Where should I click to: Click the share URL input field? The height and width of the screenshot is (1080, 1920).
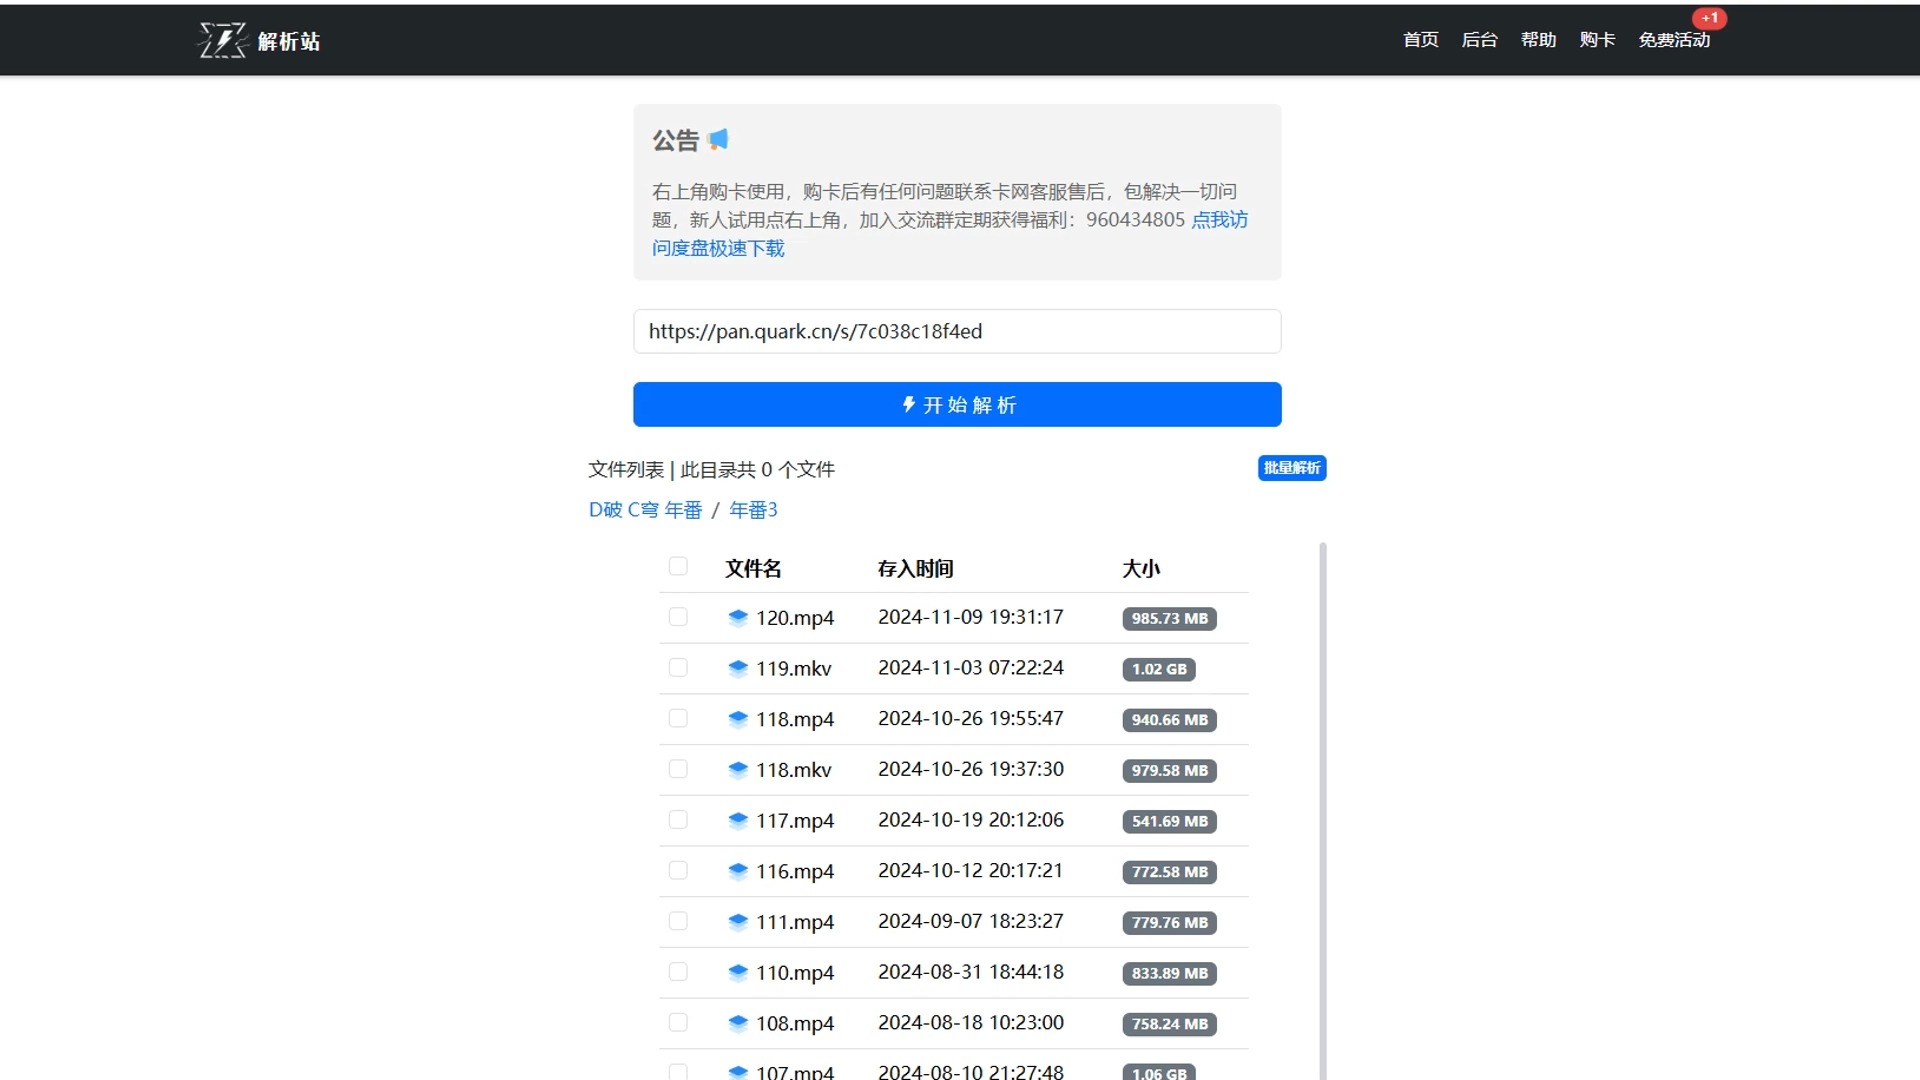957,331
